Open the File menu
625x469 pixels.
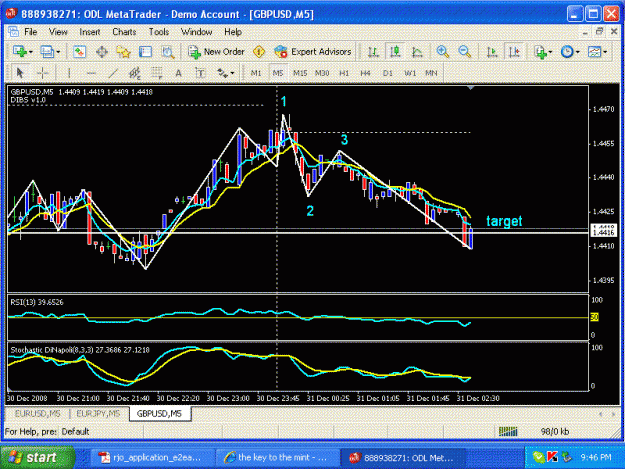pyautogui.click(x=30, y=32)
